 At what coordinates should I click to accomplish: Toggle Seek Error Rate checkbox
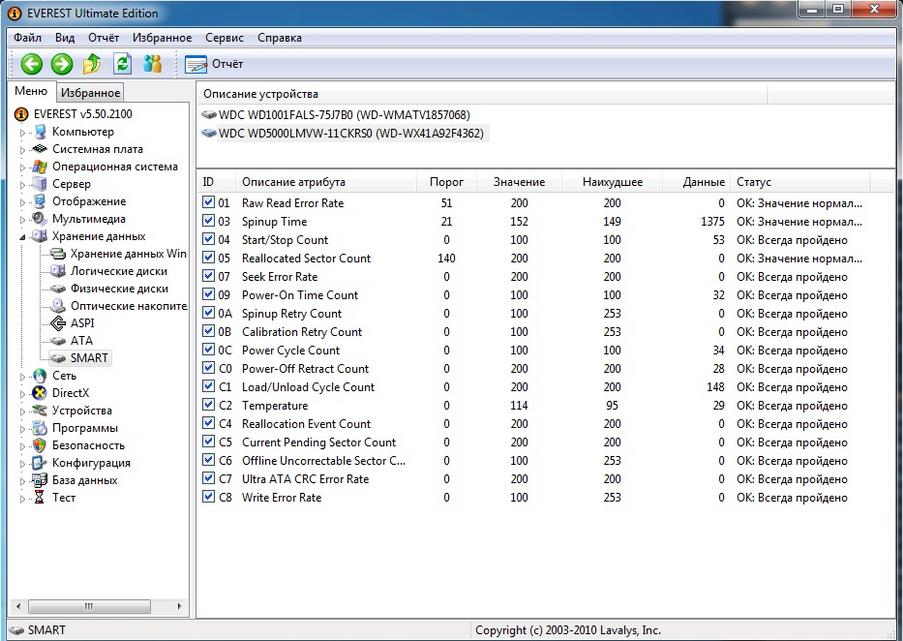208,276
